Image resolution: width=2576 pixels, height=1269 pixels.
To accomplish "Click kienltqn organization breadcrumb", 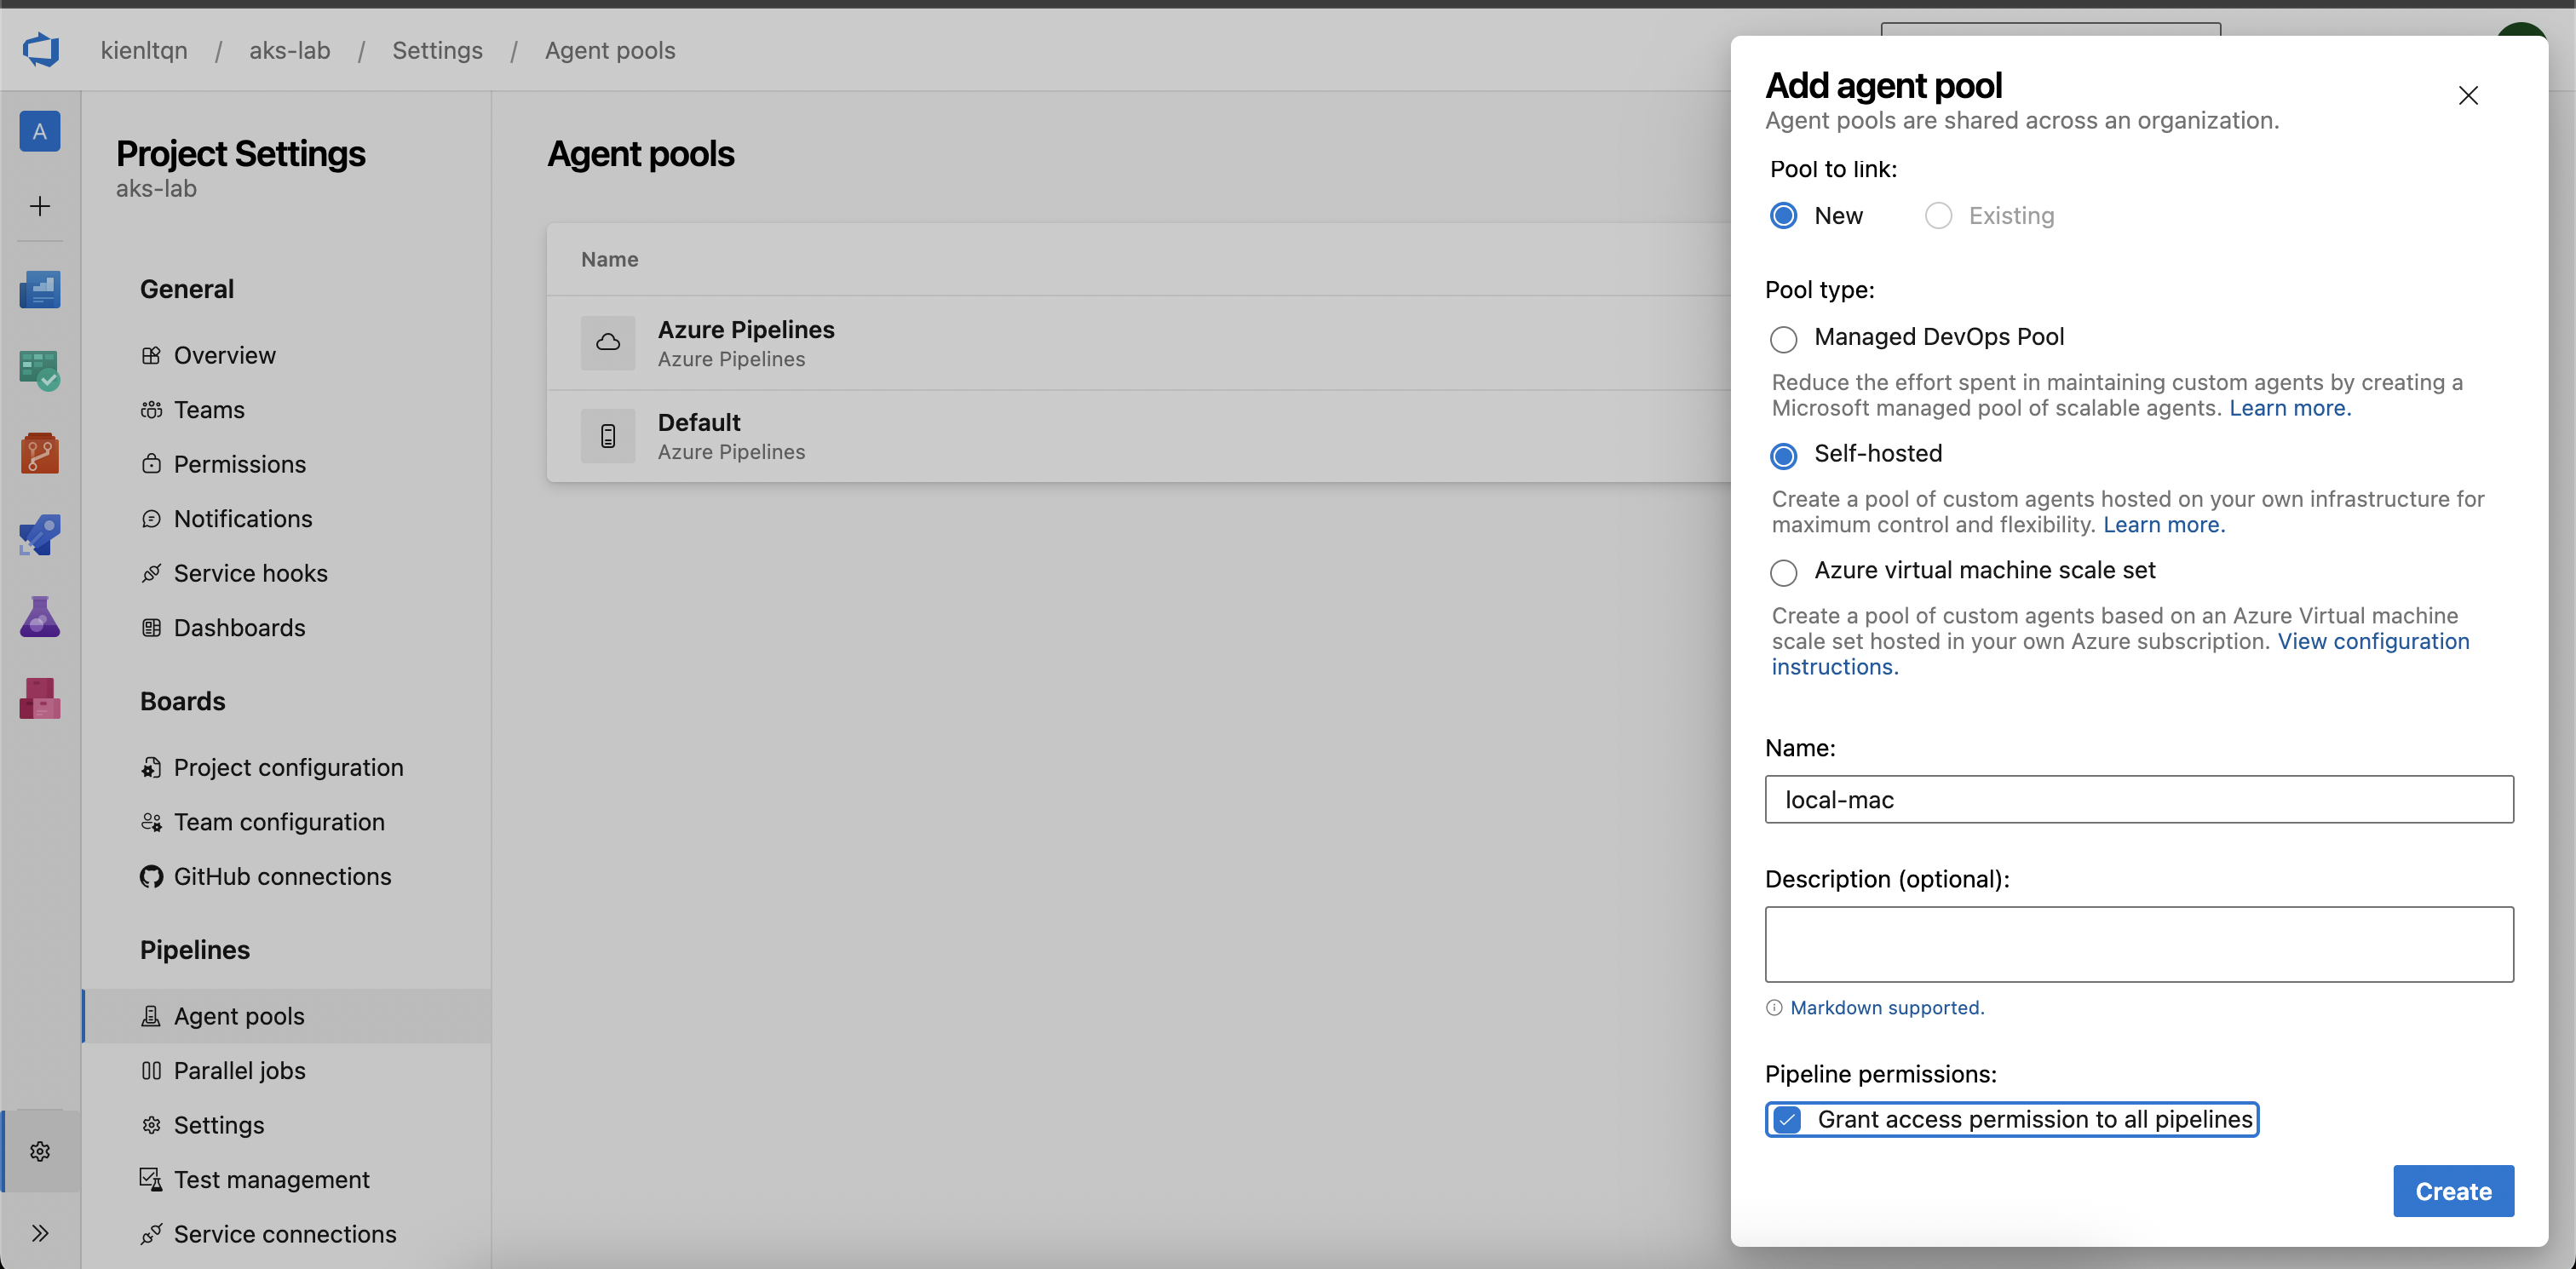I will [x=144, y=50].
